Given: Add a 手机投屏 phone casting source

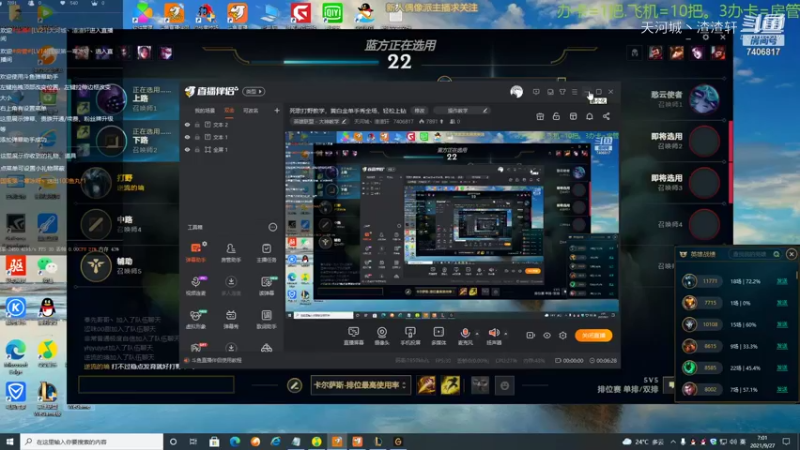Looking at the screenshot, I should [410, 336].
